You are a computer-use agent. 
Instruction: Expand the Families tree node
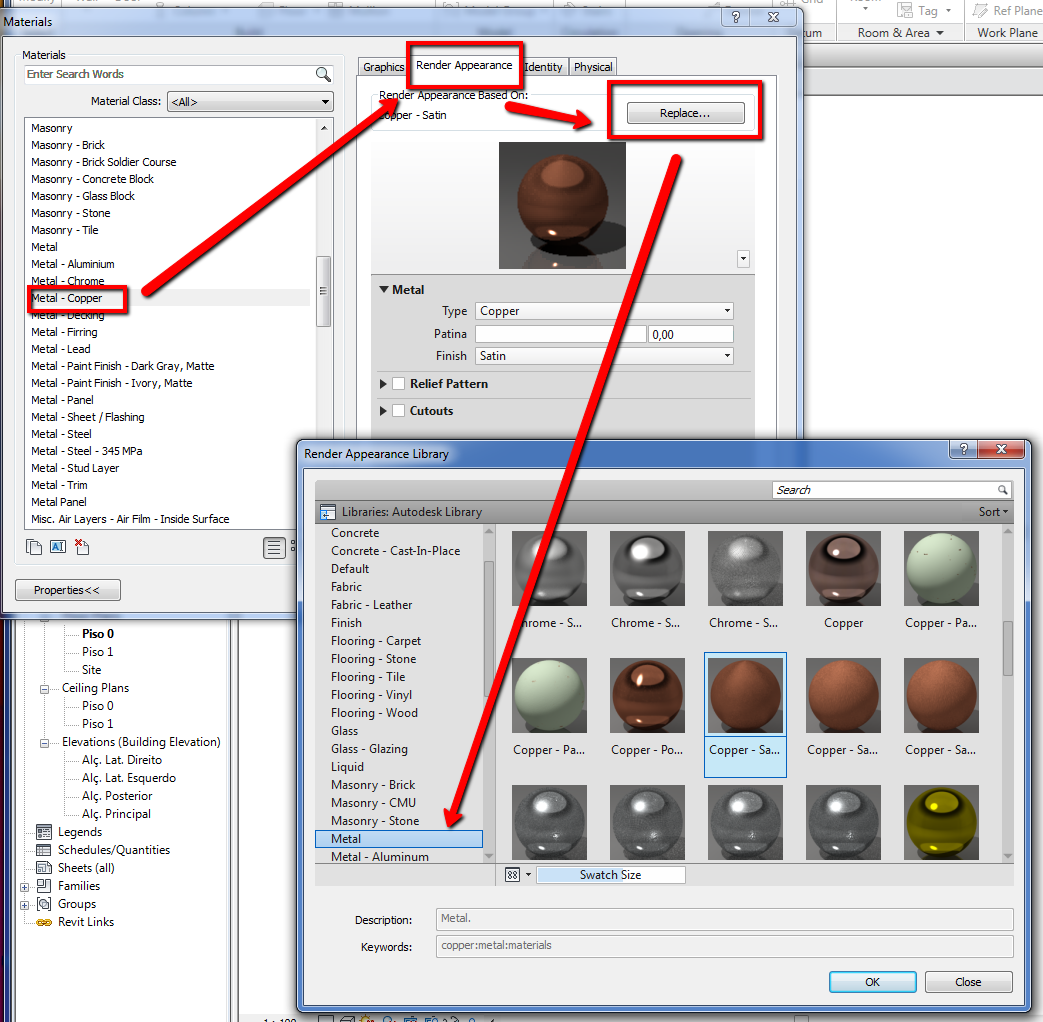point(25,887)
